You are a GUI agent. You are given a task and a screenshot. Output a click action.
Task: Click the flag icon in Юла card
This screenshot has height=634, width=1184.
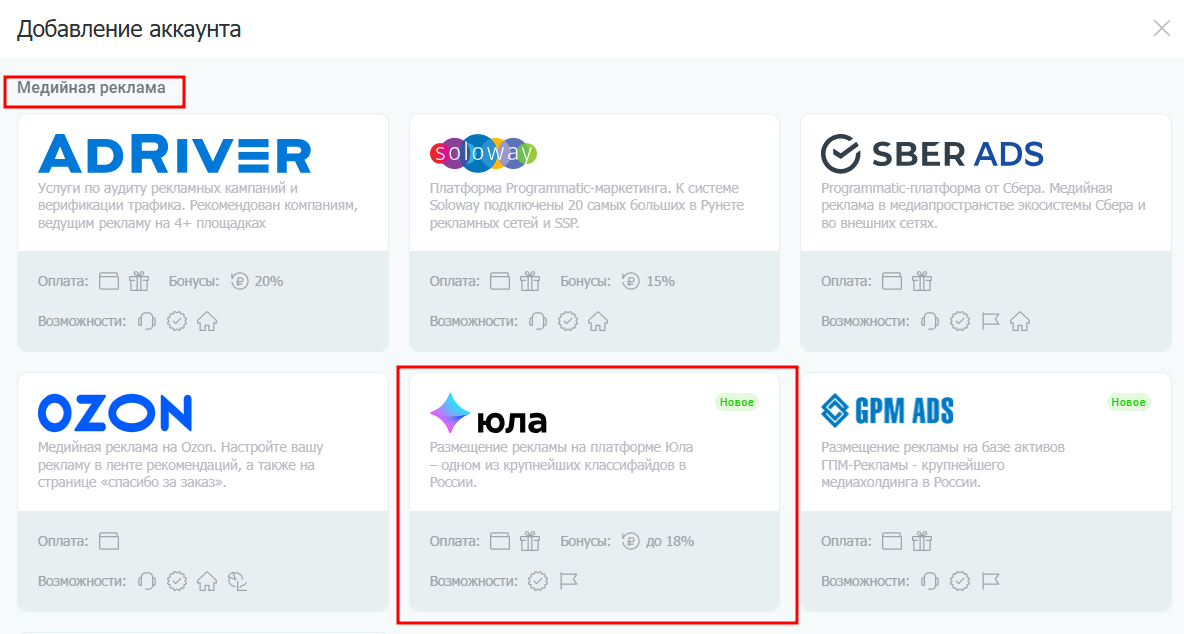coord(568,581)
